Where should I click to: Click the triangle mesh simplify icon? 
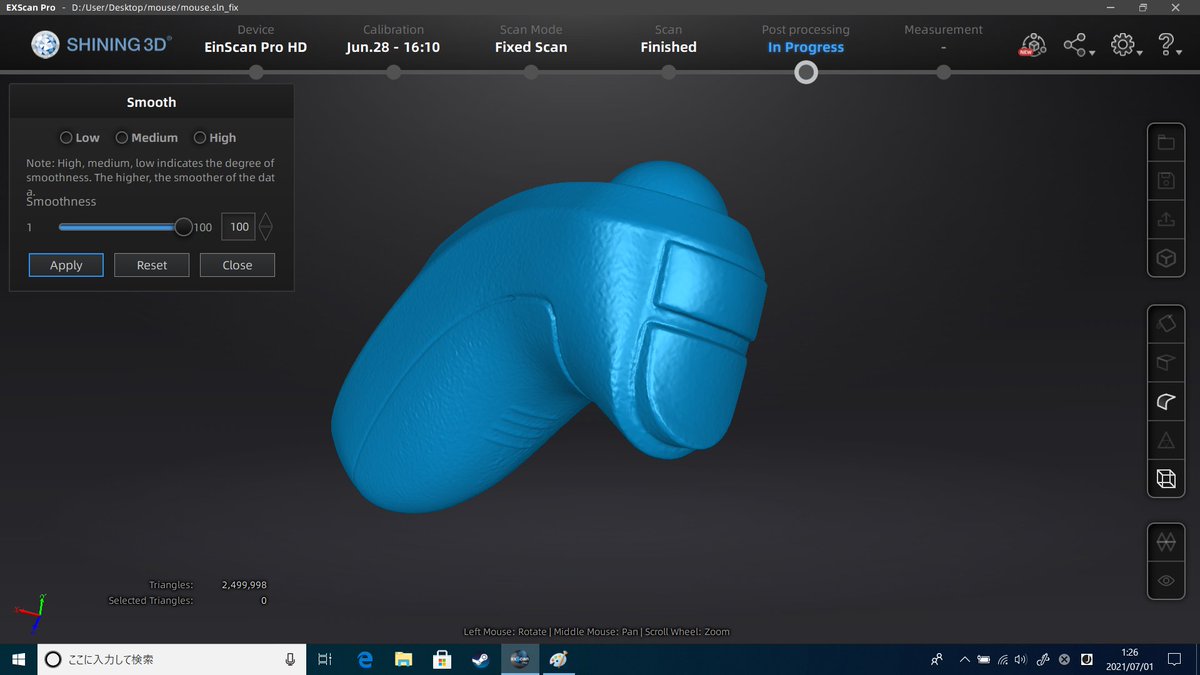point(1165,441)
